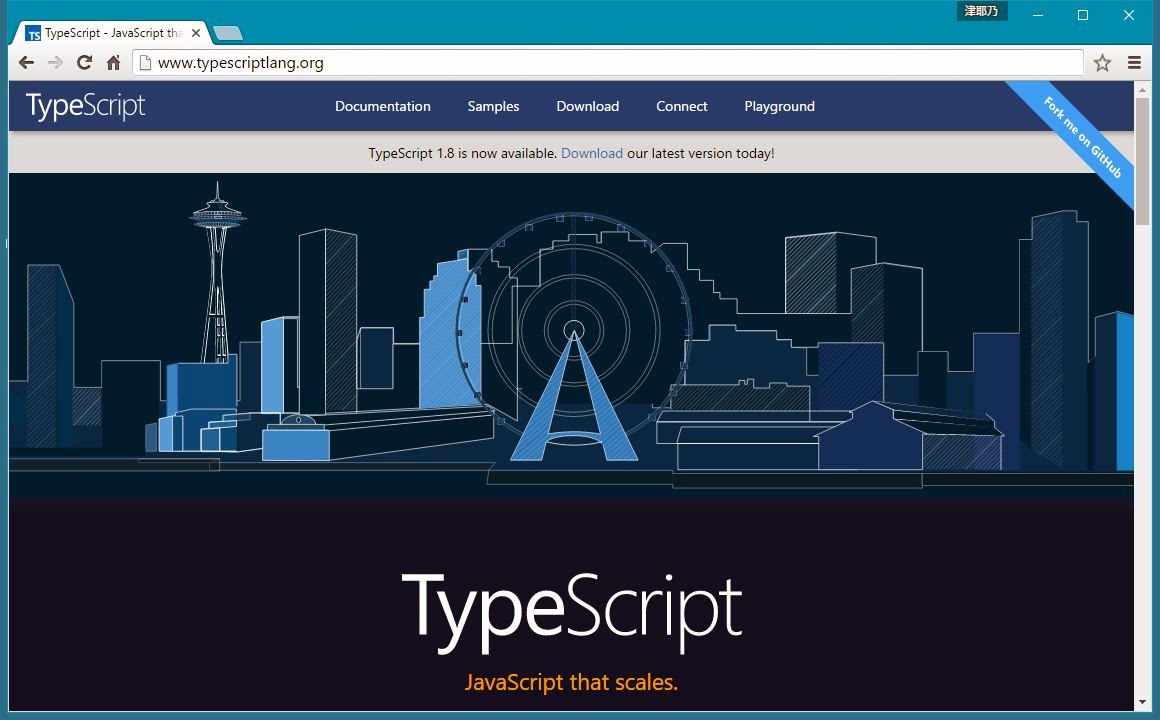Click the user profile name button in title bar
Viewport: 1160px width, 720px height.
(x=981, y=12)
